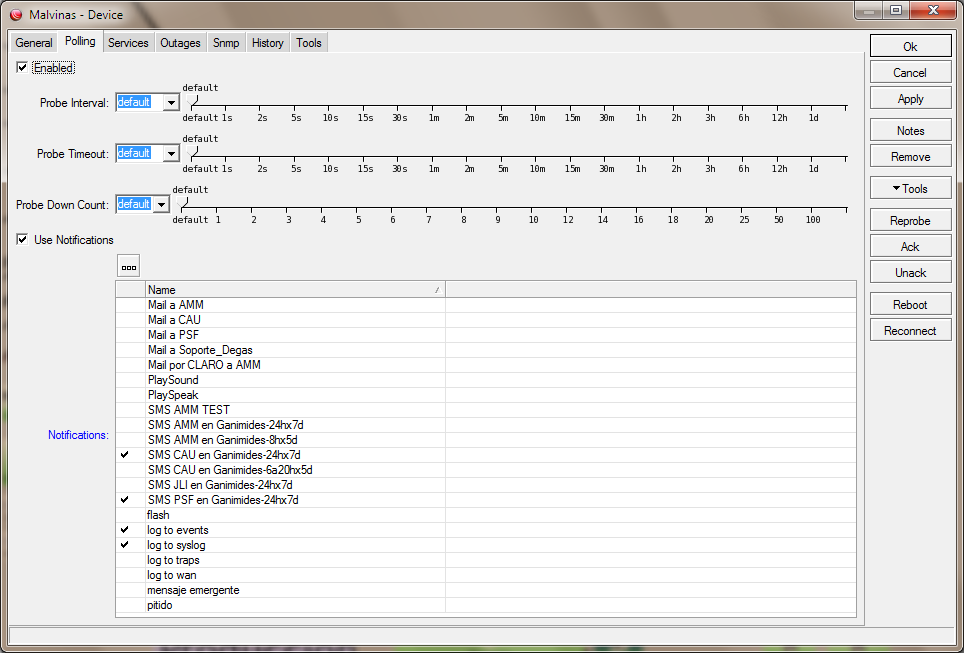This screenshot has height=653, width=964.
Task: Uncheck the log to syslog notification
Action: tap(125, 545)
